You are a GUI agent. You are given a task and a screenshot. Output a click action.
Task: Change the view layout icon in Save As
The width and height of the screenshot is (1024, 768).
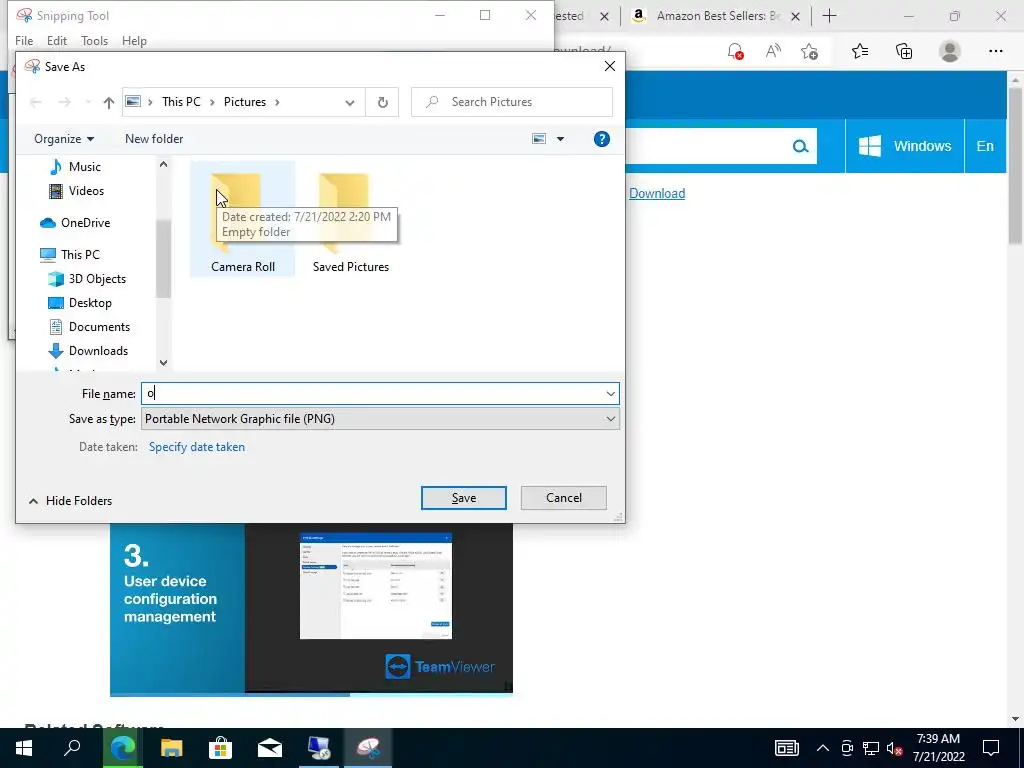point(539,139)
